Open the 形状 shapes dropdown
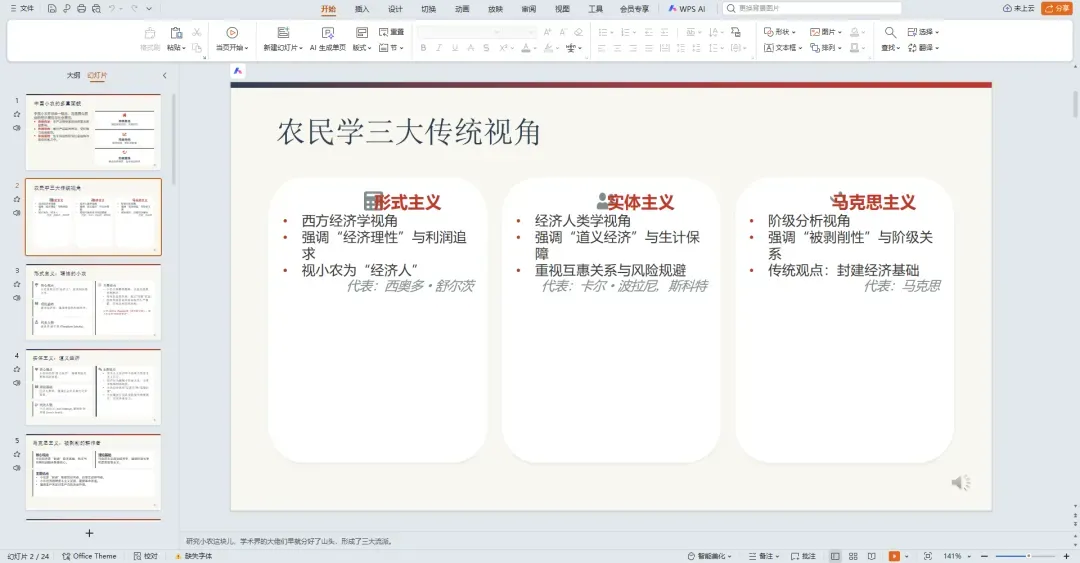1080x563 pixels. (x=780, y=32)
